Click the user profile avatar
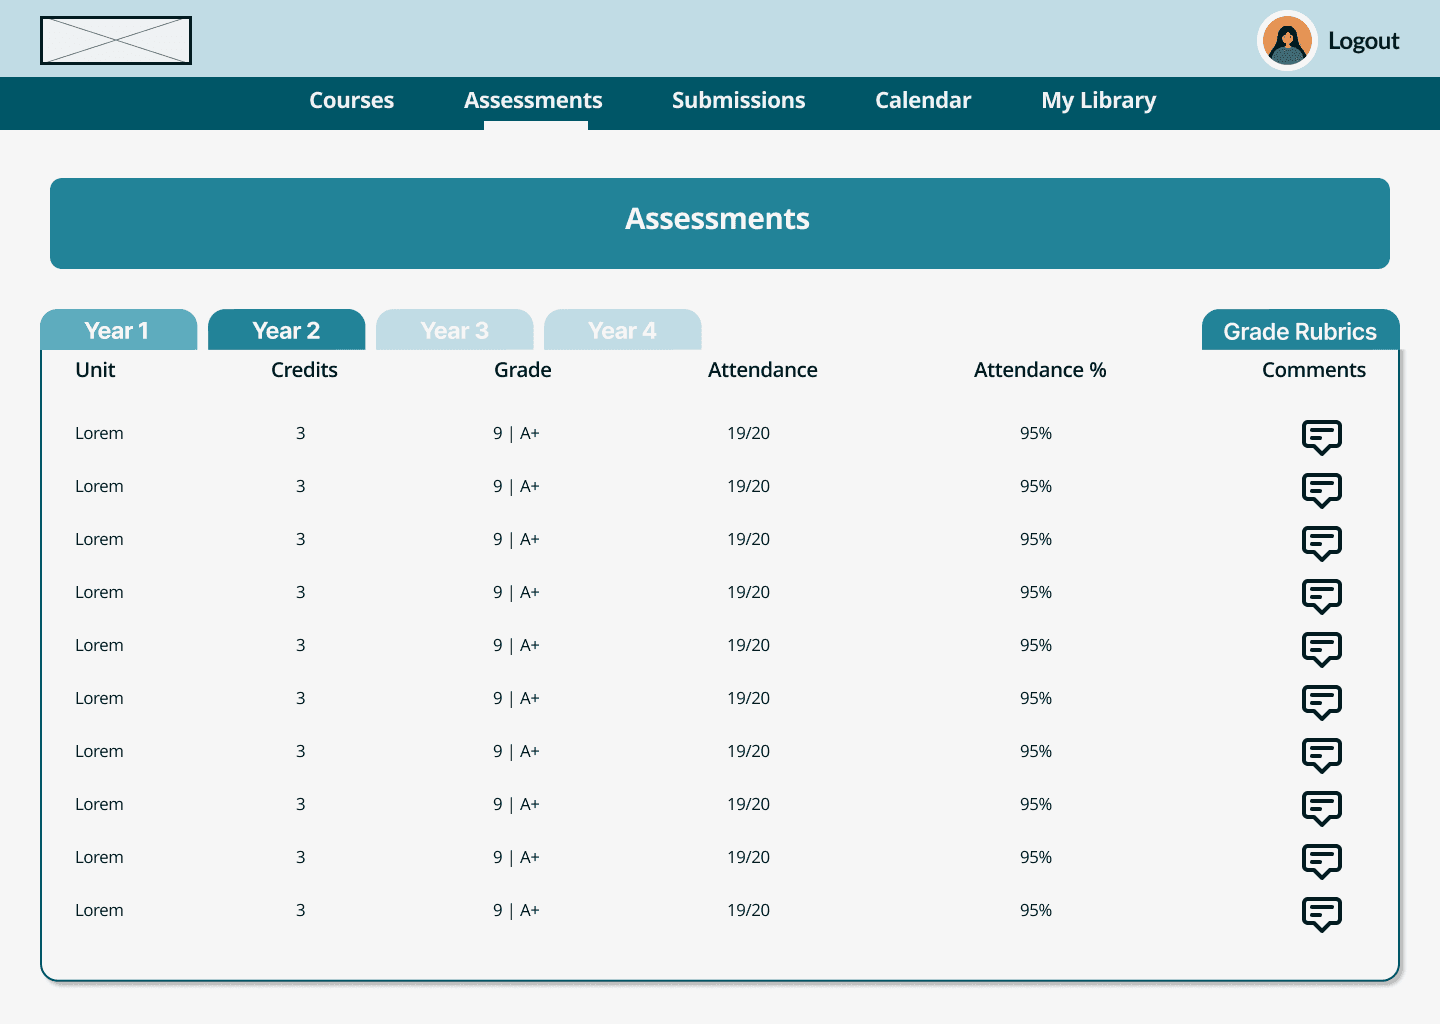1440x1024 pixels. 1287,41
